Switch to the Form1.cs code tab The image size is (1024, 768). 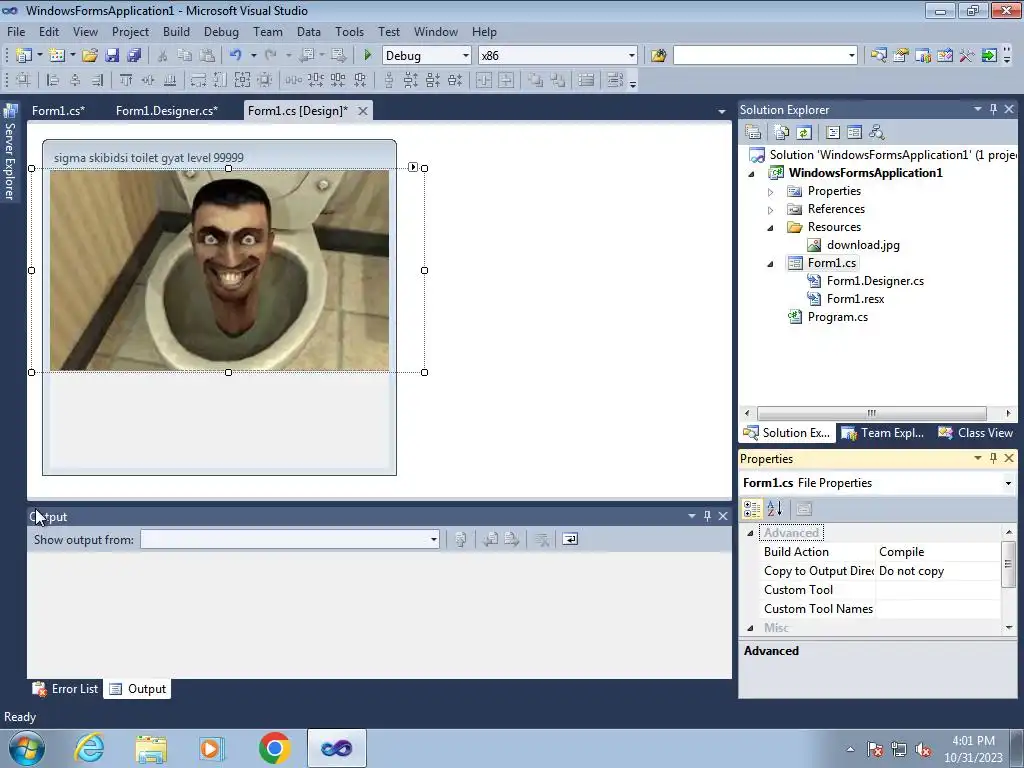pos(58,110)
